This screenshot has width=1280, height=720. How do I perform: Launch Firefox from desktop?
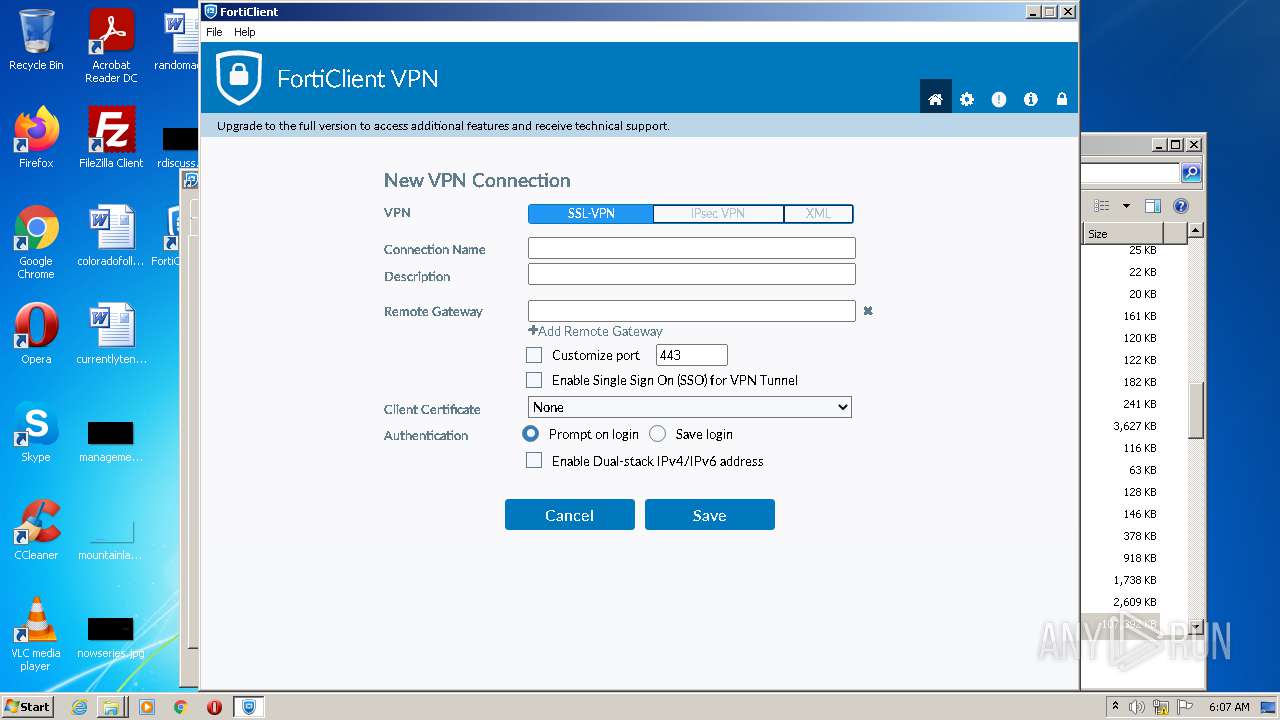point(36,138)
